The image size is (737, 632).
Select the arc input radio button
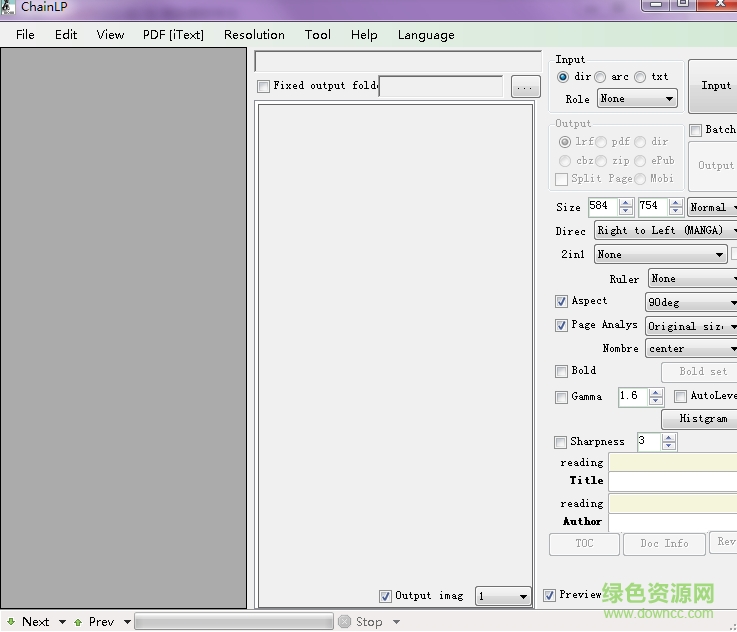[x=600, y=77]
